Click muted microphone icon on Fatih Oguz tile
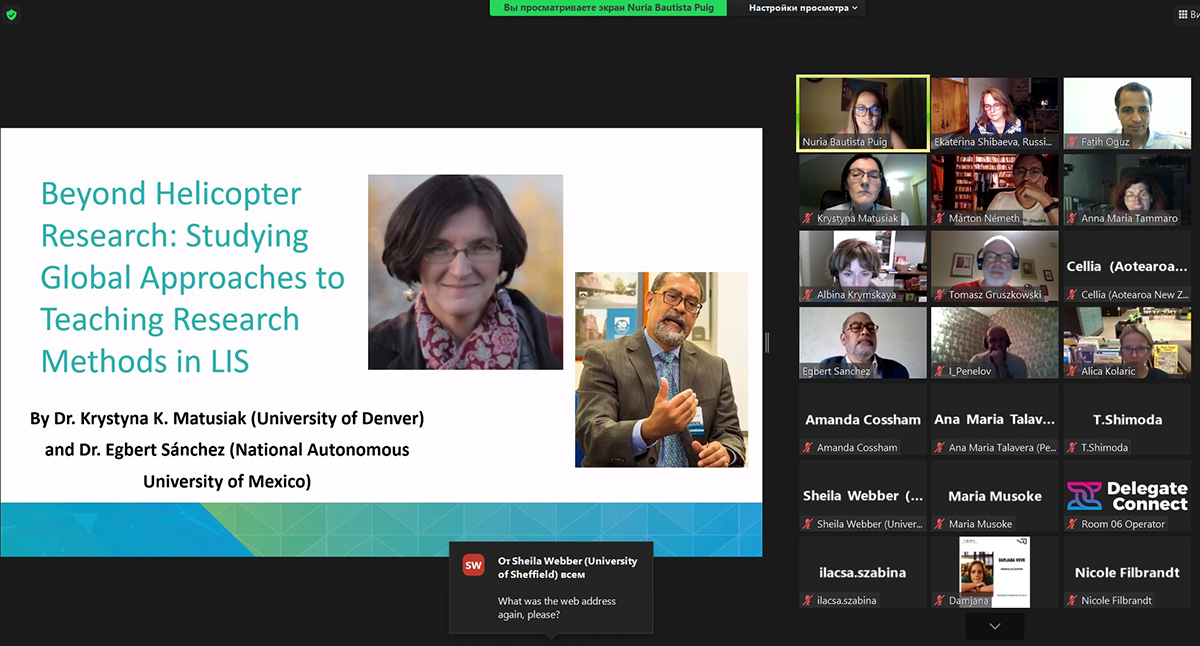 tap(1073, 142)
